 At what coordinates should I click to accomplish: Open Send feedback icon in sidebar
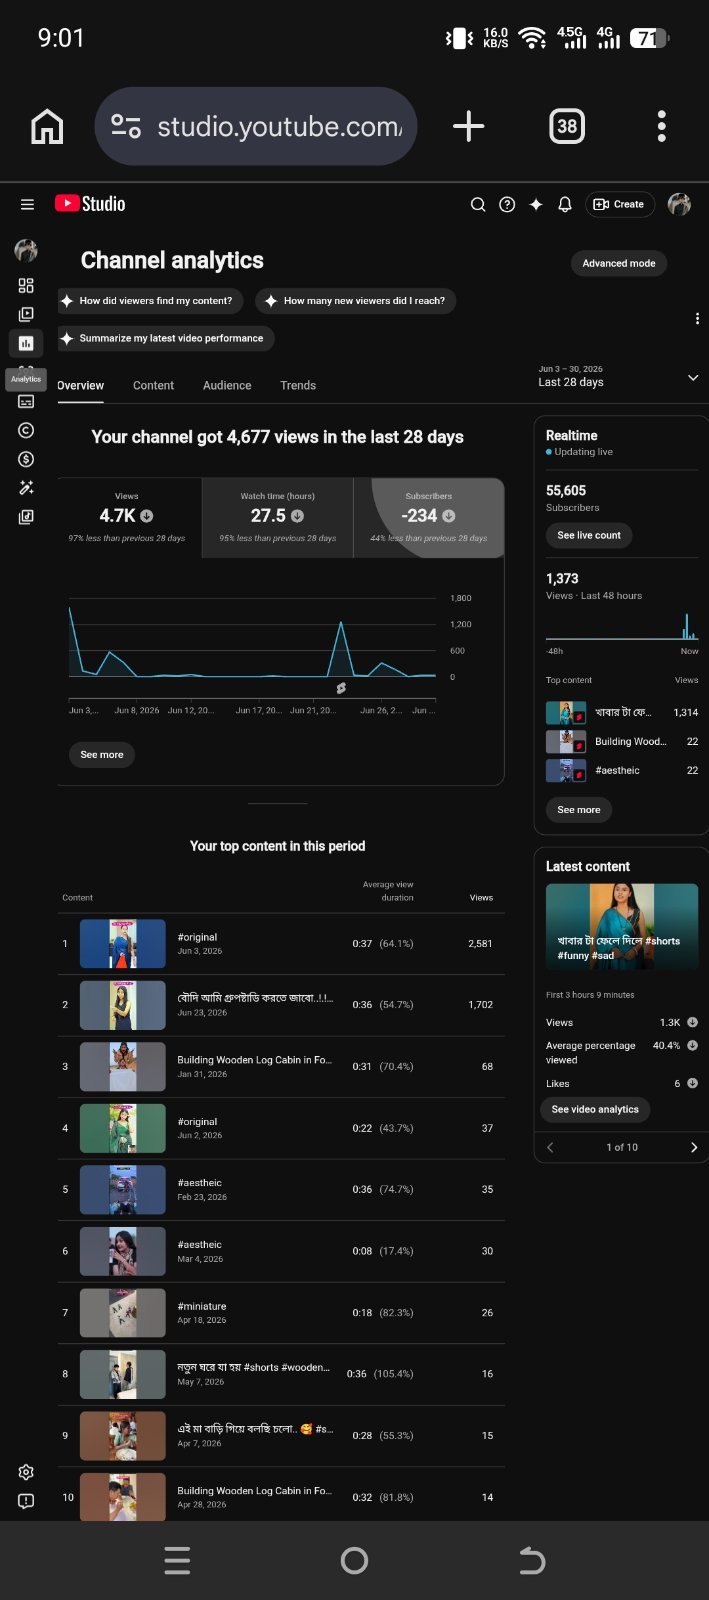pyautogui.click(x=26, y=1501)
